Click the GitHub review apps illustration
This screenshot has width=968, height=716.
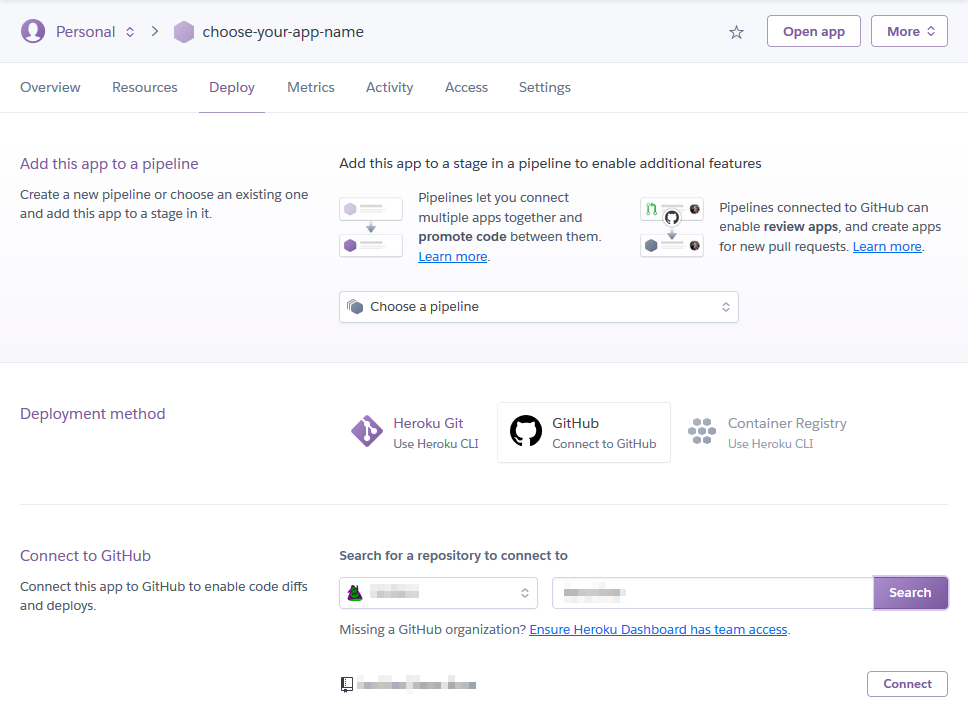pyautogui.click(x=672, y=227)
